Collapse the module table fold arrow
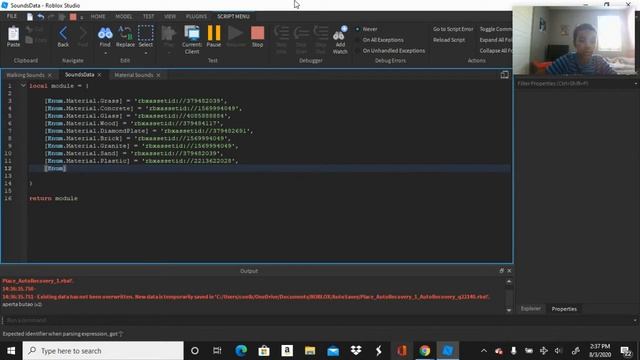 pos(23,86)
